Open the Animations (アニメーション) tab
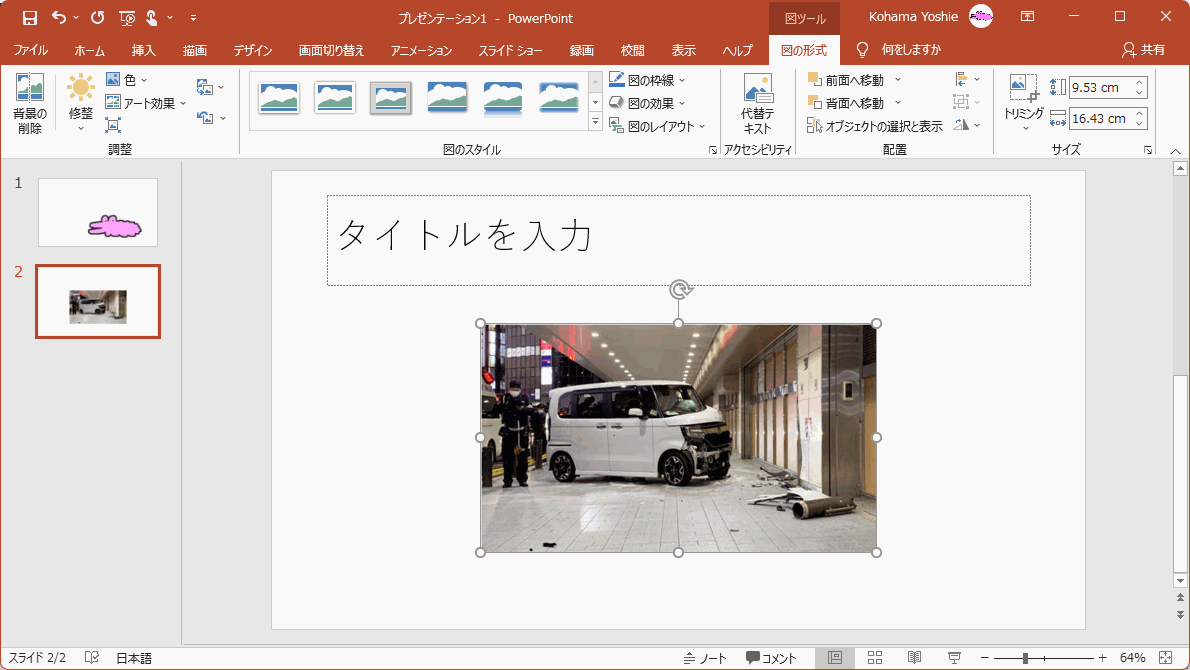Image resolution: width=1190 pixels, height=670 pixels. [x=421, y=50]
